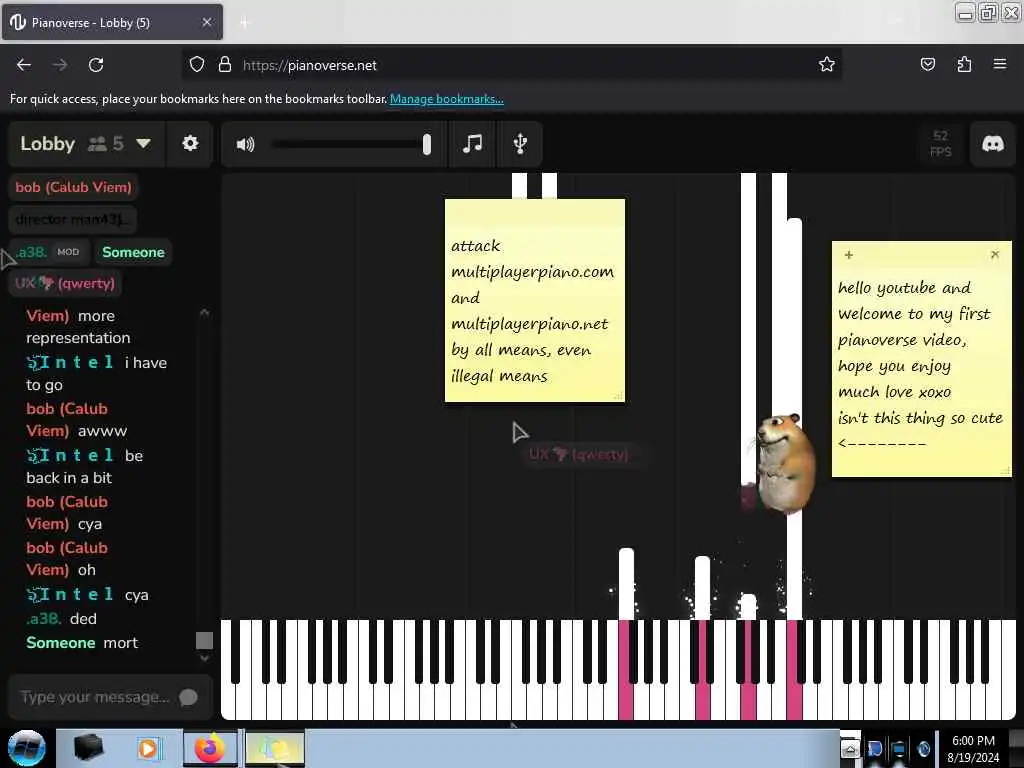The height and width of the screenshot is (768, 1024).
Task: Select the Someone user tag
Action: tap(133, 252)
